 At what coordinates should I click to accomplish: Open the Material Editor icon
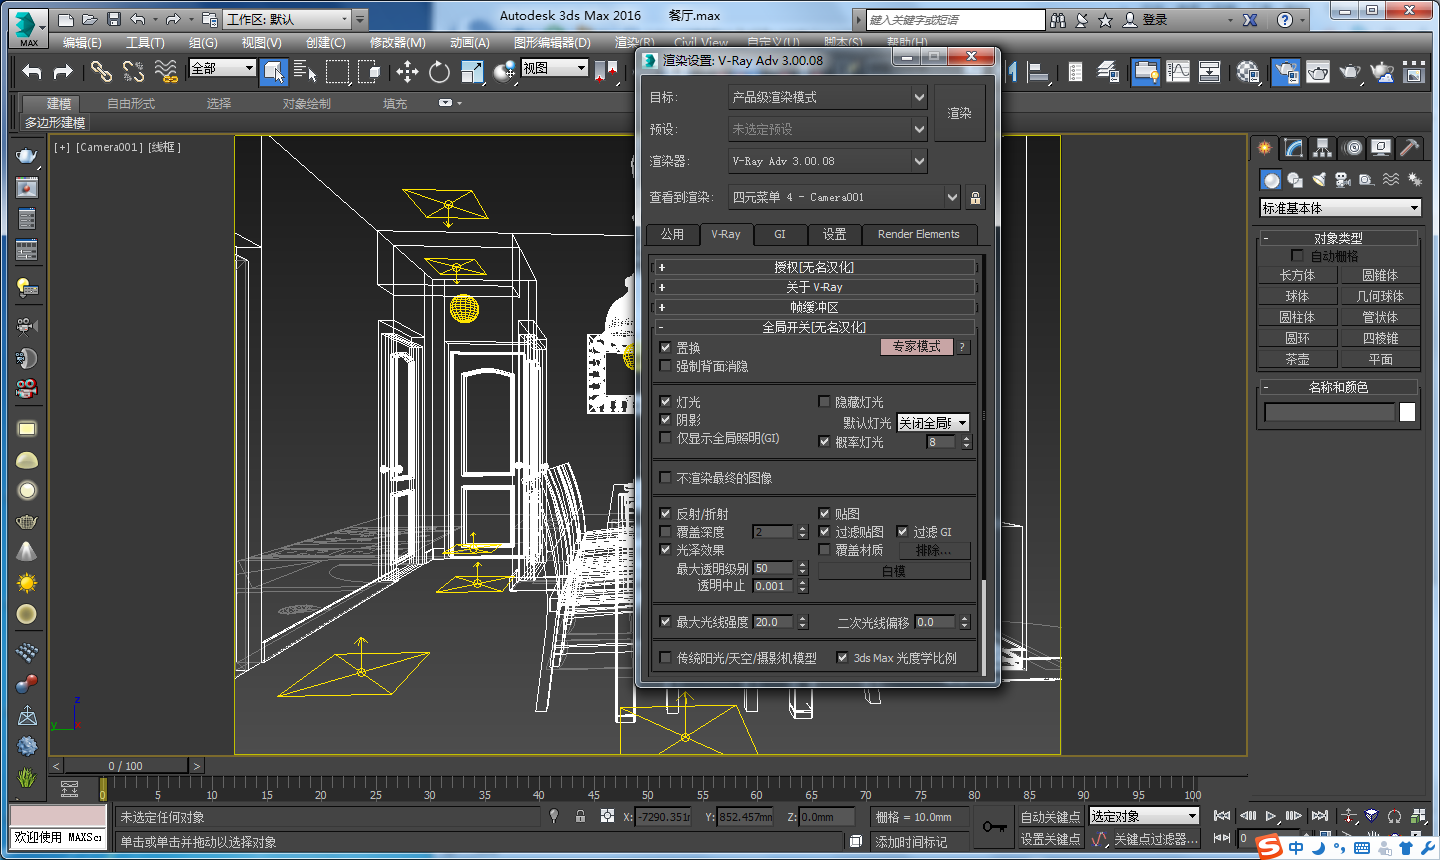(1247, 71)
